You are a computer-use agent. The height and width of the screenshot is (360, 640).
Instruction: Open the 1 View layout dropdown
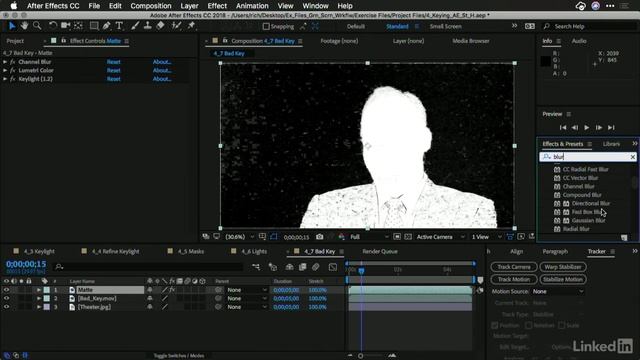pos(487,237)
